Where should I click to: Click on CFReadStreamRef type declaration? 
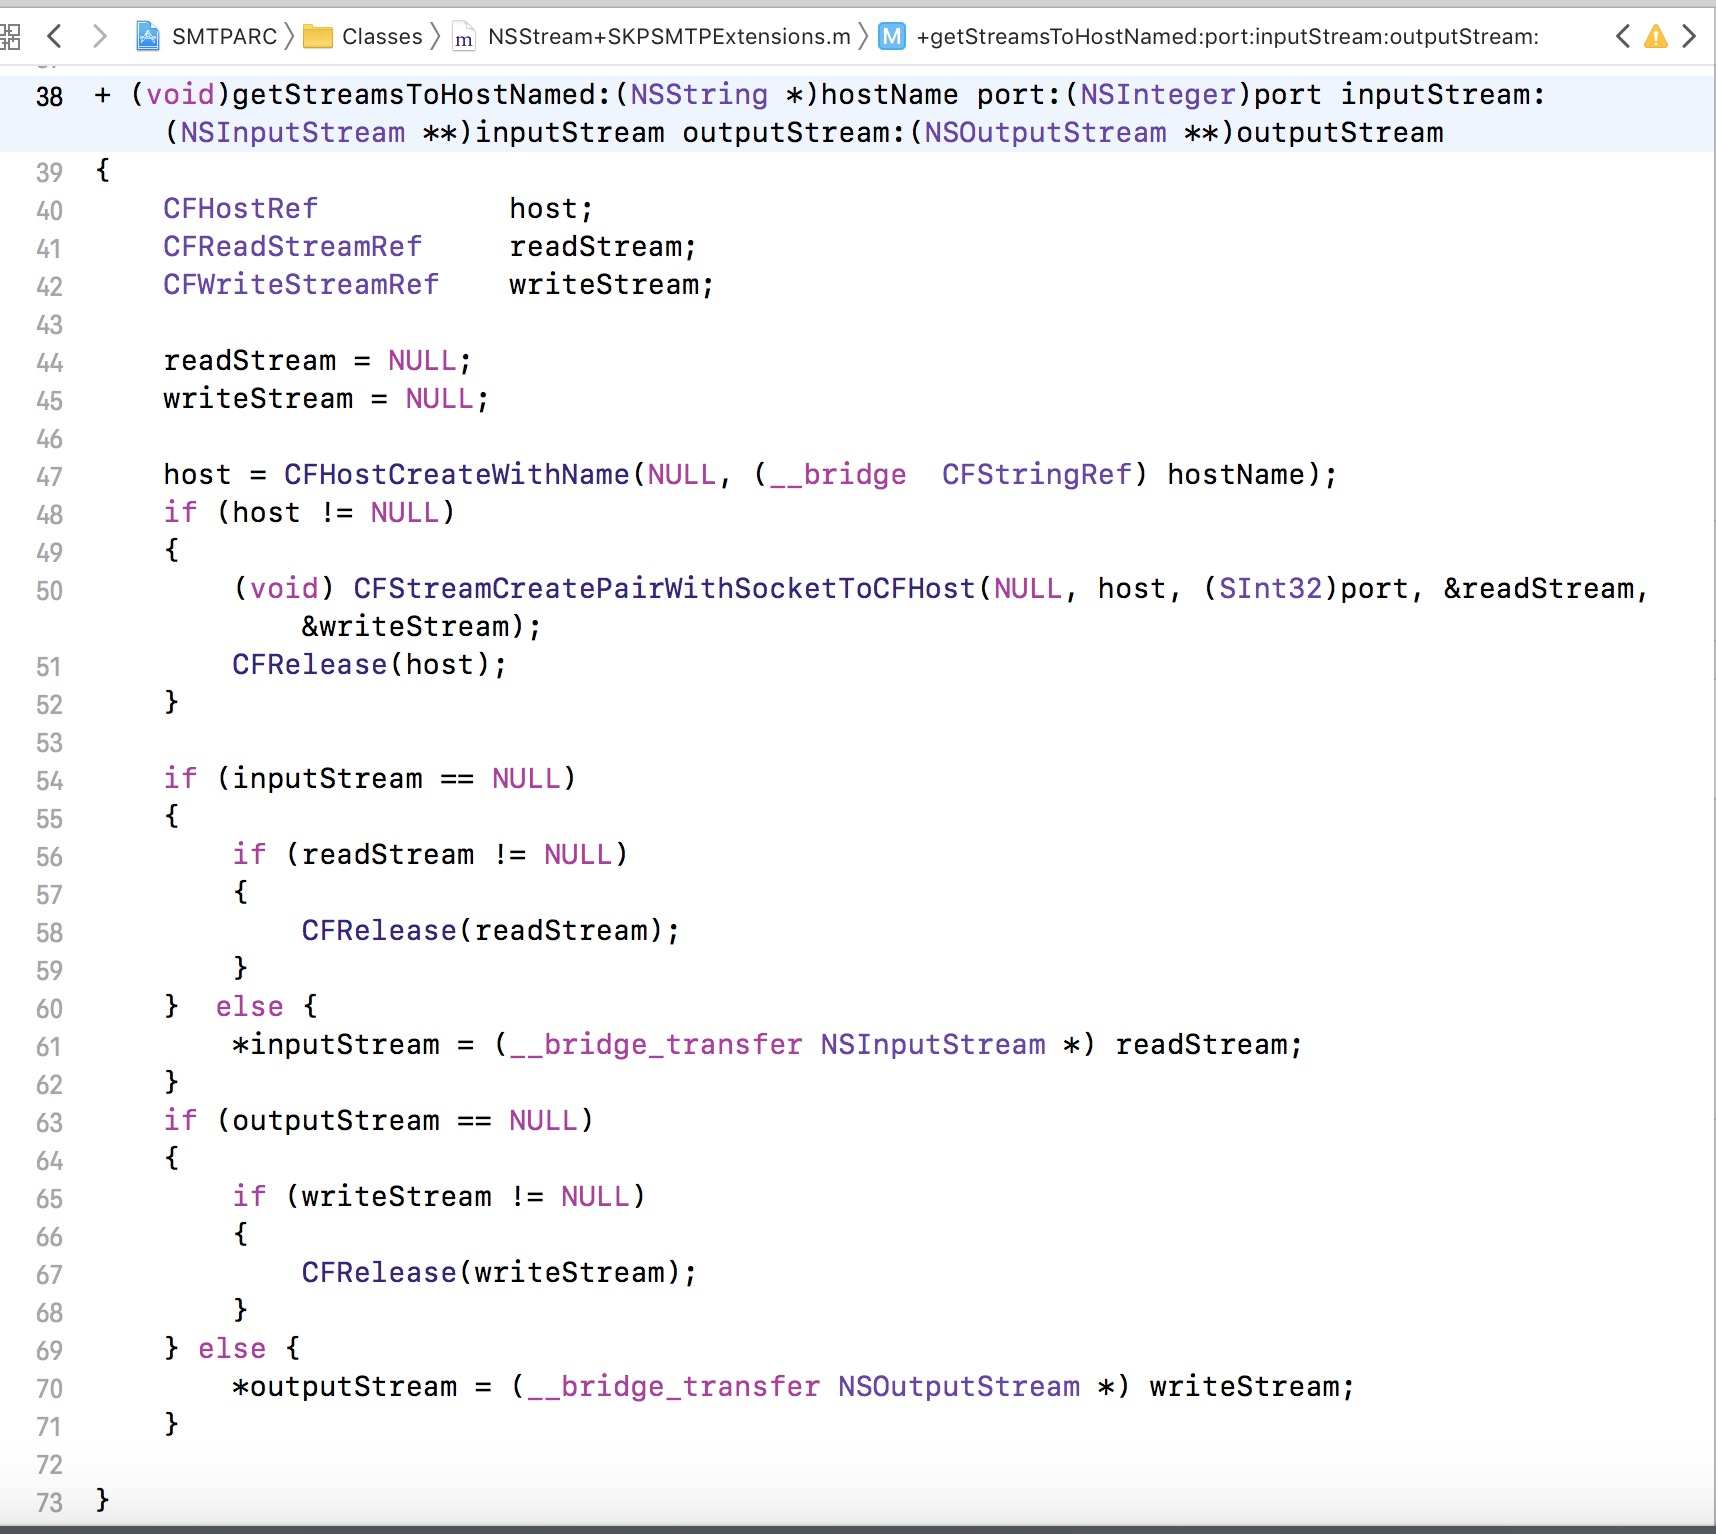(292, 247)
